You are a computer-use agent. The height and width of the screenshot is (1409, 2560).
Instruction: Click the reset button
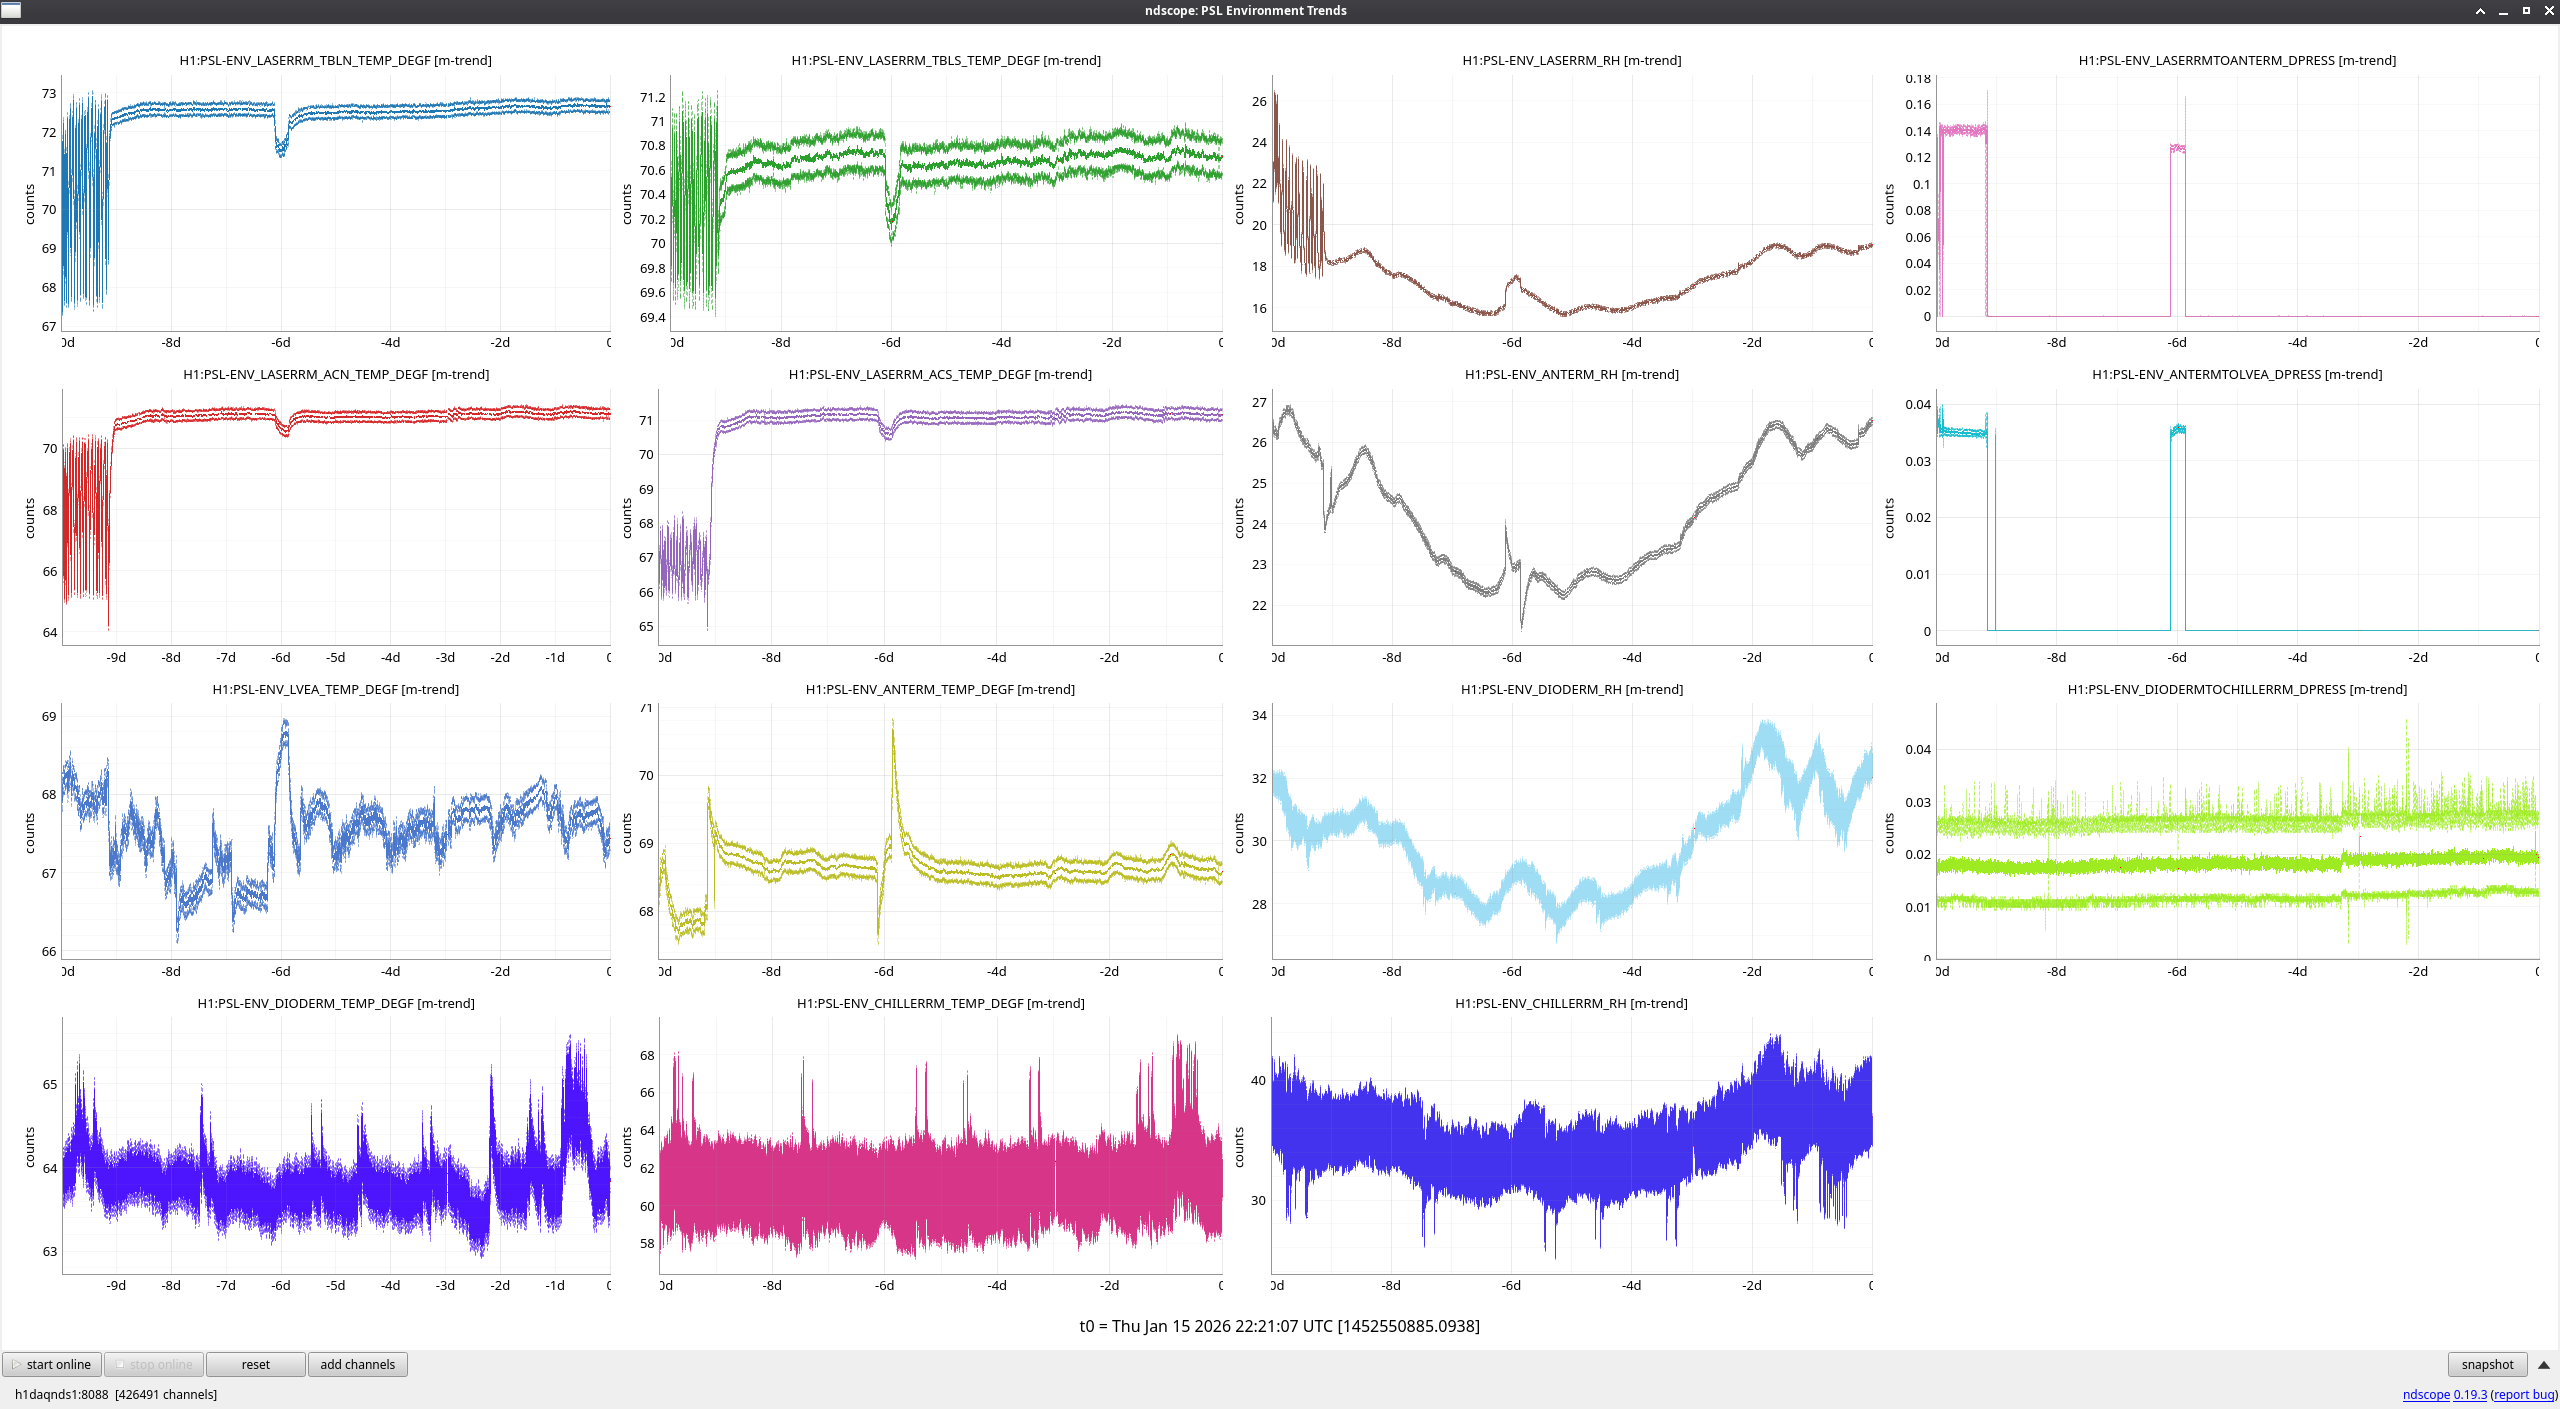click(x=255, y=1364)
